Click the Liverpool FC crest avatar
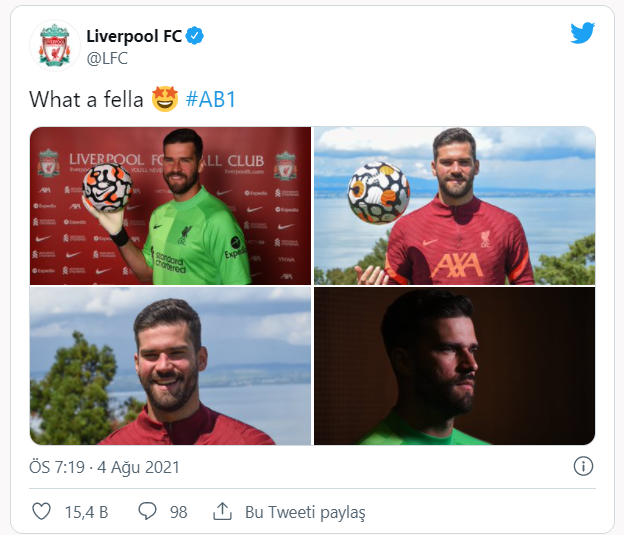624x535 pixels. coord(54,46)
